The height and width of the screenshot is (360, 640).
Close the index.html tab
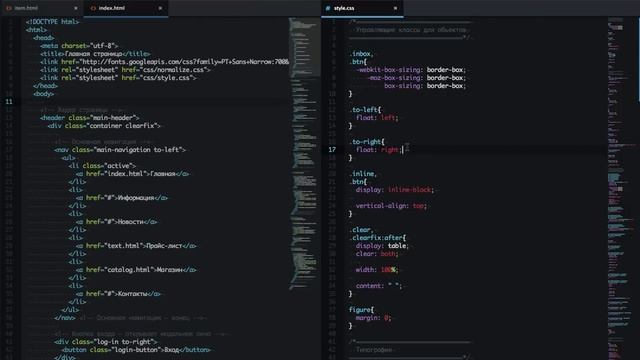coord(160,8)
